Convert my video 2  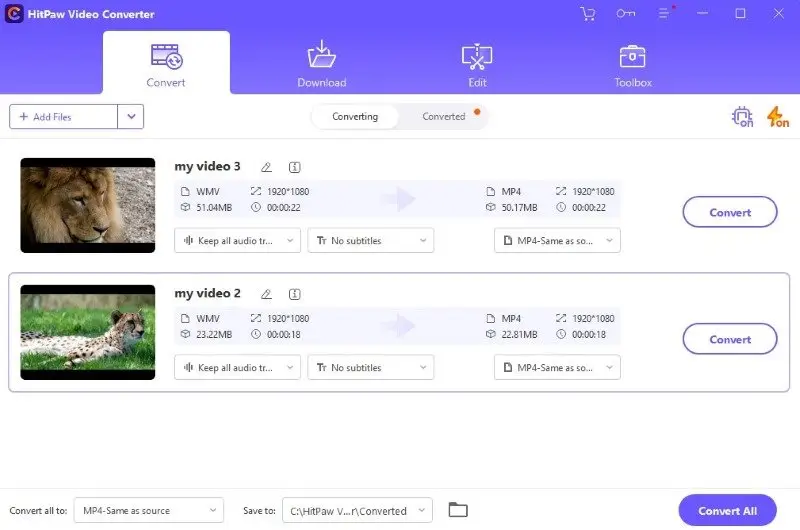pos(730,339)
